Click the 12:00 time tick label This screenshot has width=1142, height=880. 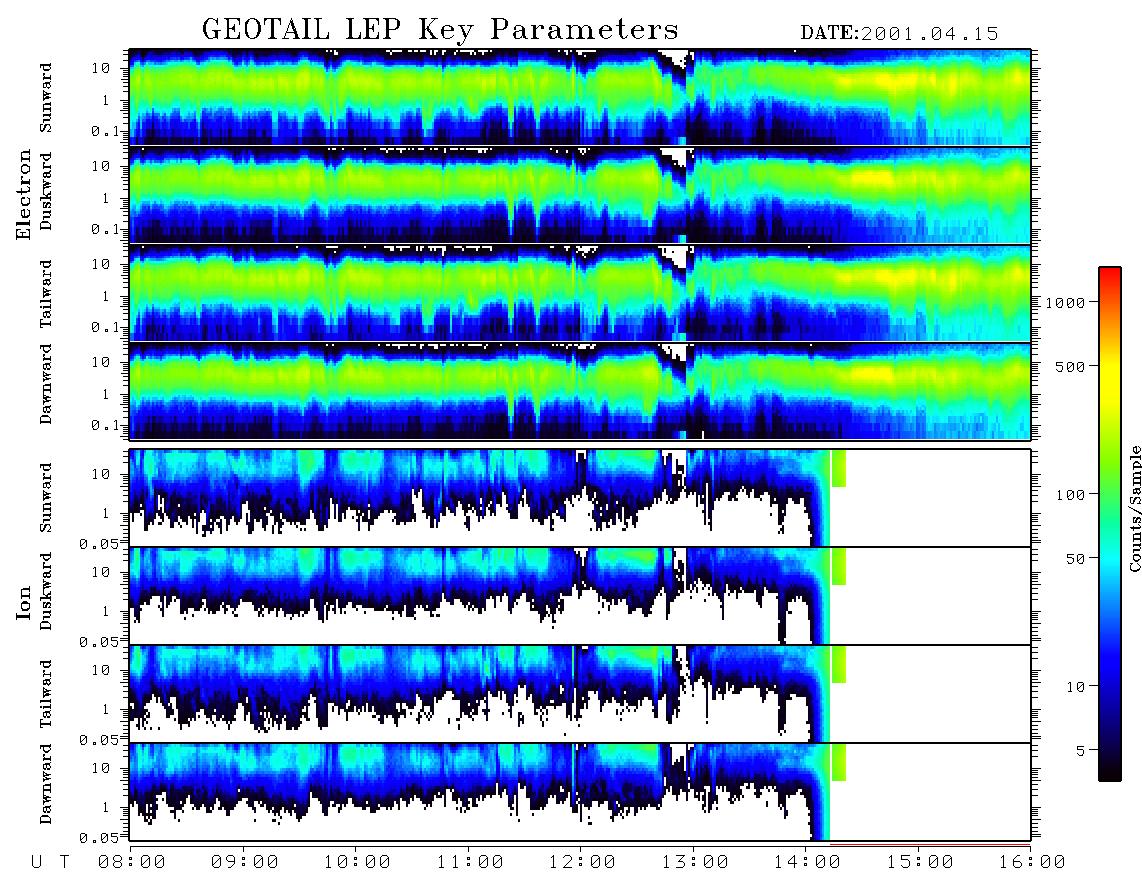(582, 863)
